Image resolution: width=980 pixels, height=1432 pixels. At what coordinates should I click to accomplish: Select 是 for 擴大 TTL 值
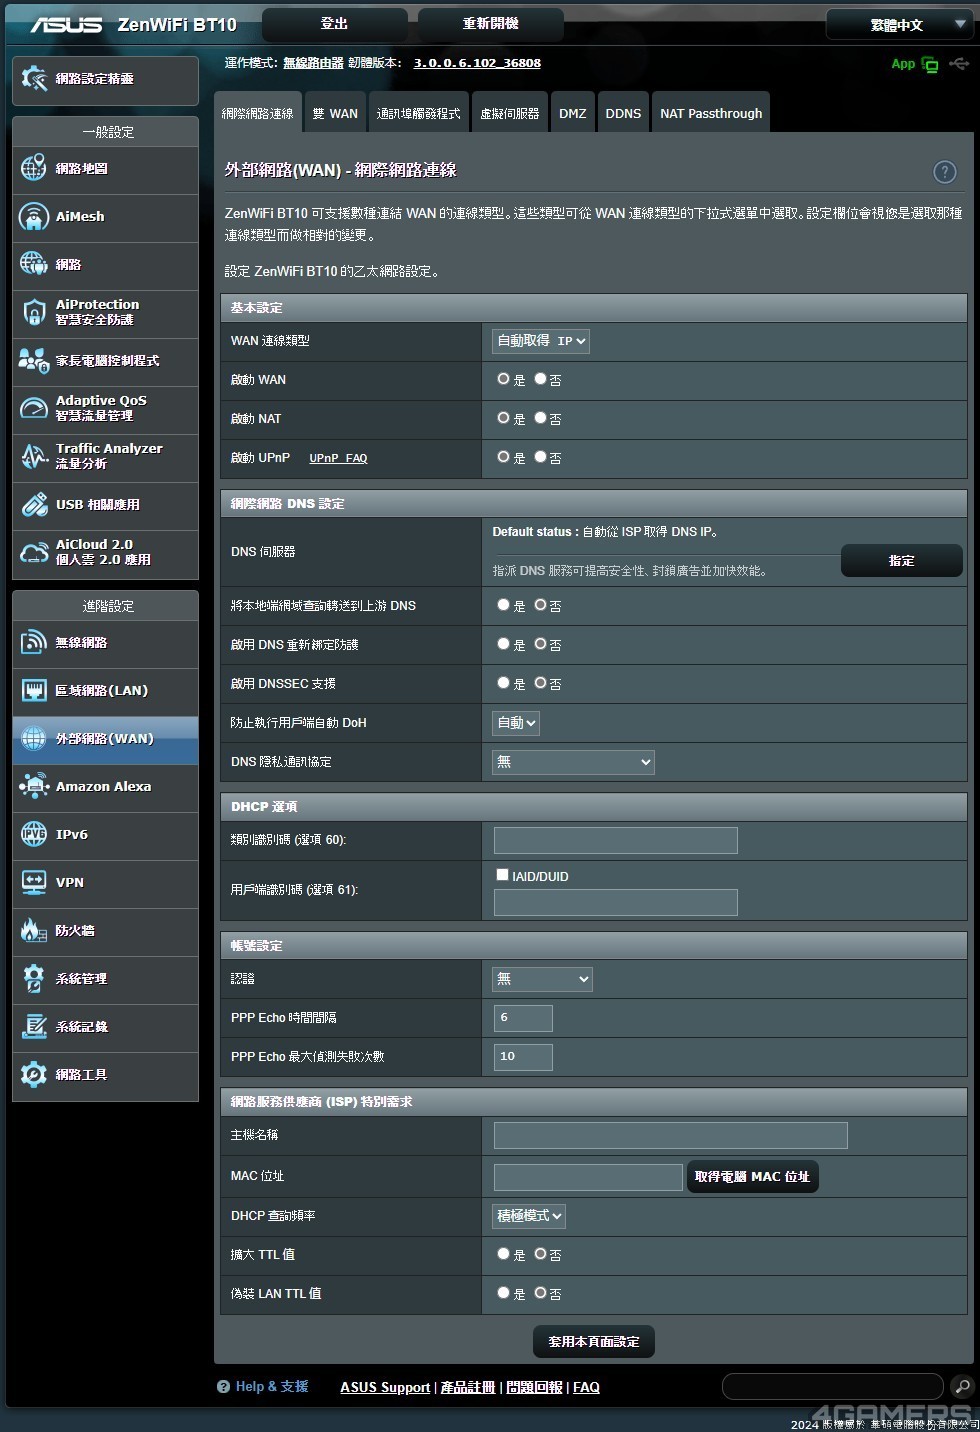[503, 1254]
